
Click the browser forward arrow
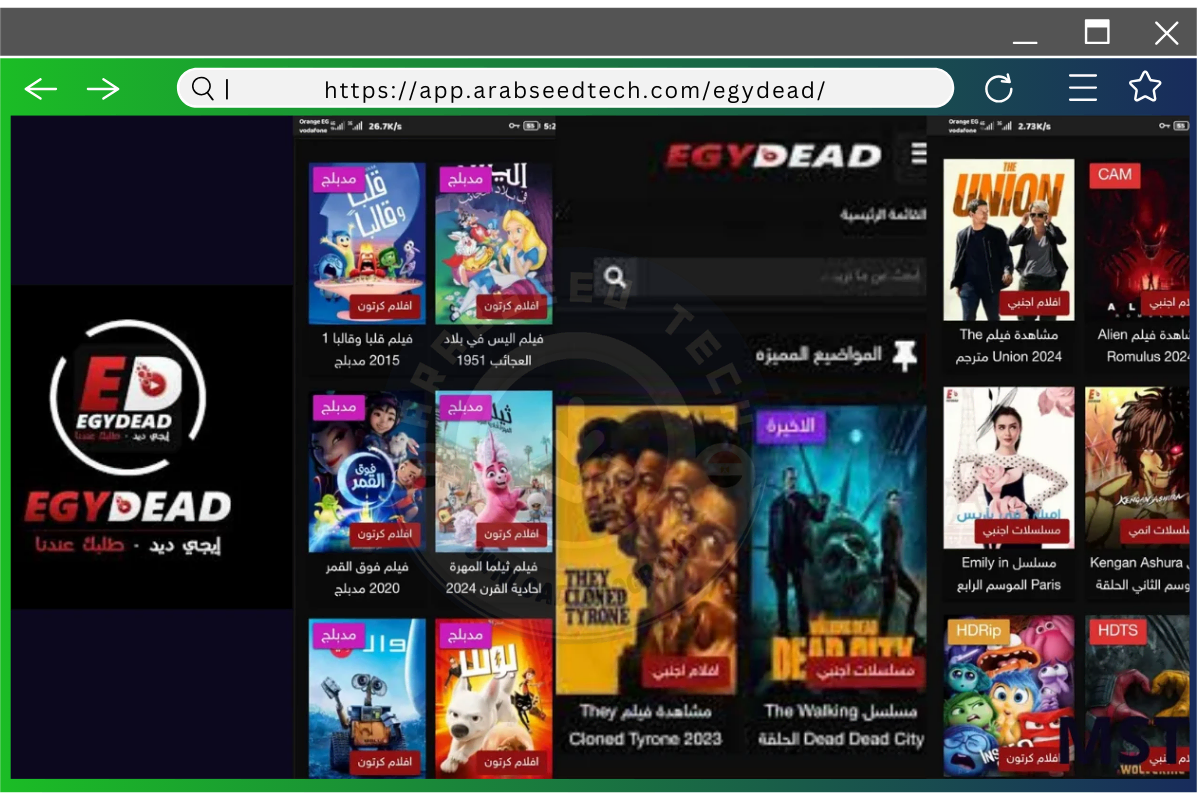[x=102, y=89]
